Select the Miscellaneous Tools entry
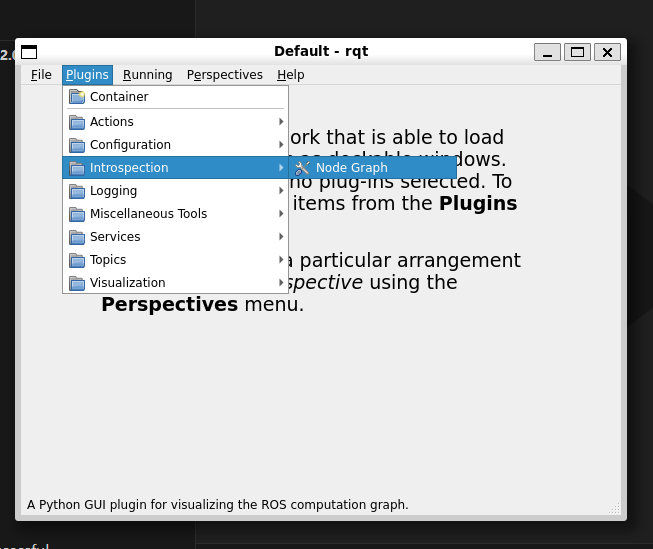 (175, 213)
